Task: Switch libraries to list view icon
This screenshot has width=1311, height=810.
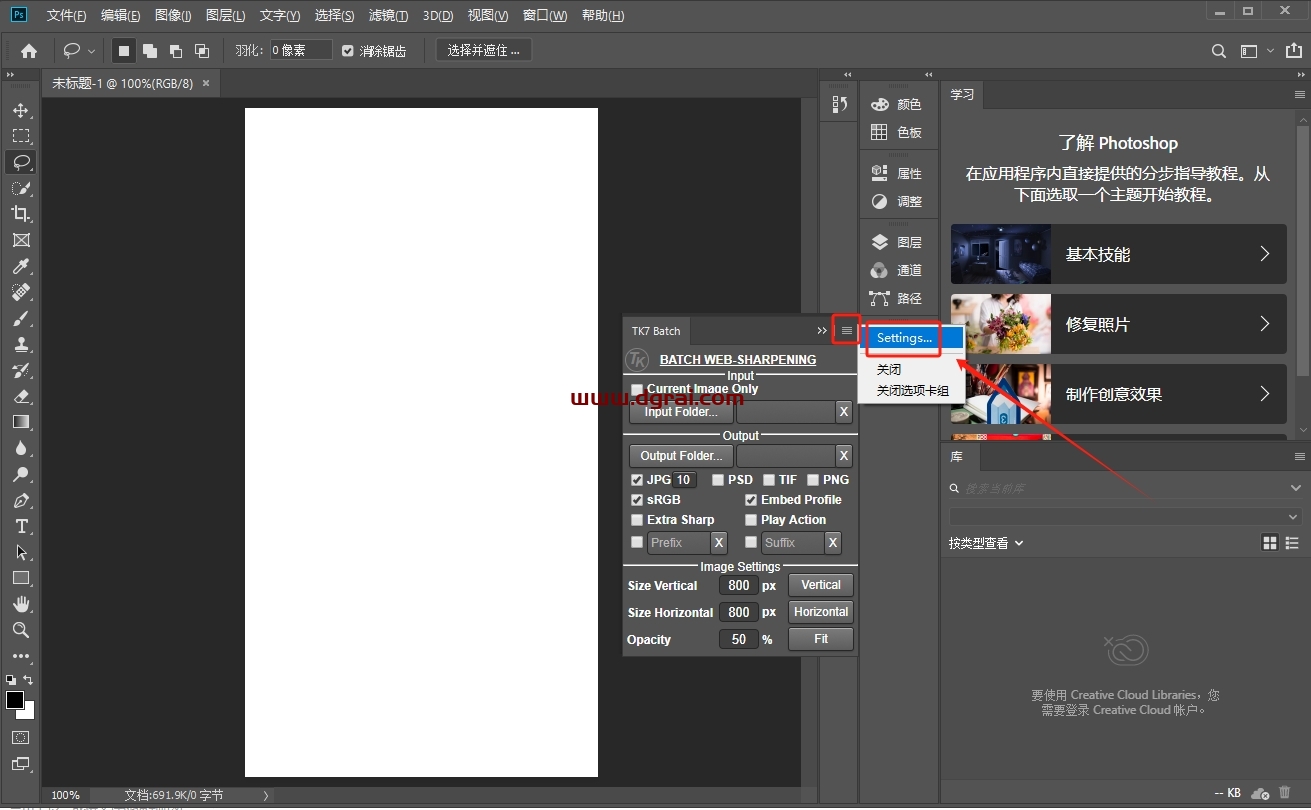Action: click(1293, 543)
